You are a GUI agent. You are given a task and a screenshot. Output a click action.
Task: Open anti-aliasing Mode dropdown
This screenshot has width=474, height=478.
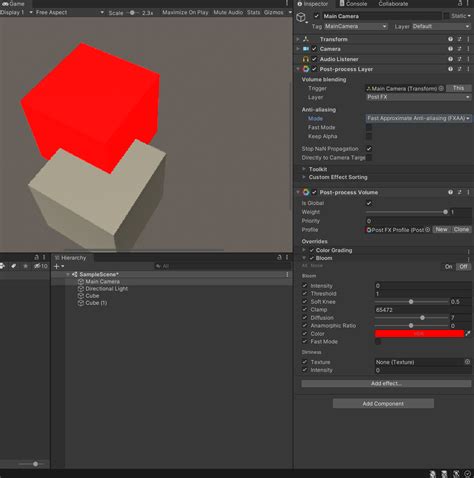tap(418, 118)
